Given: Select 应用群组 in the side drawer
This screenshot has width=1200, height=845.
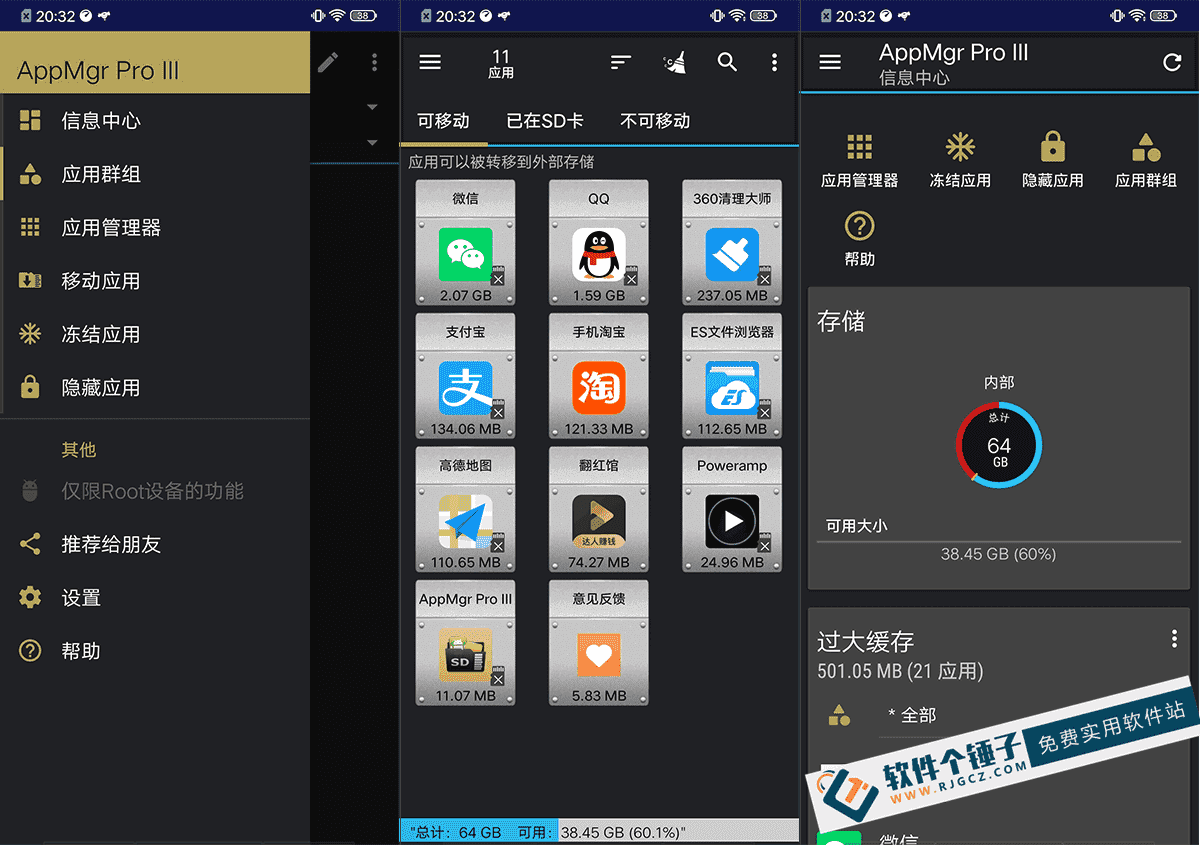Looking at the screenshot, I should (x=155, y=174).
